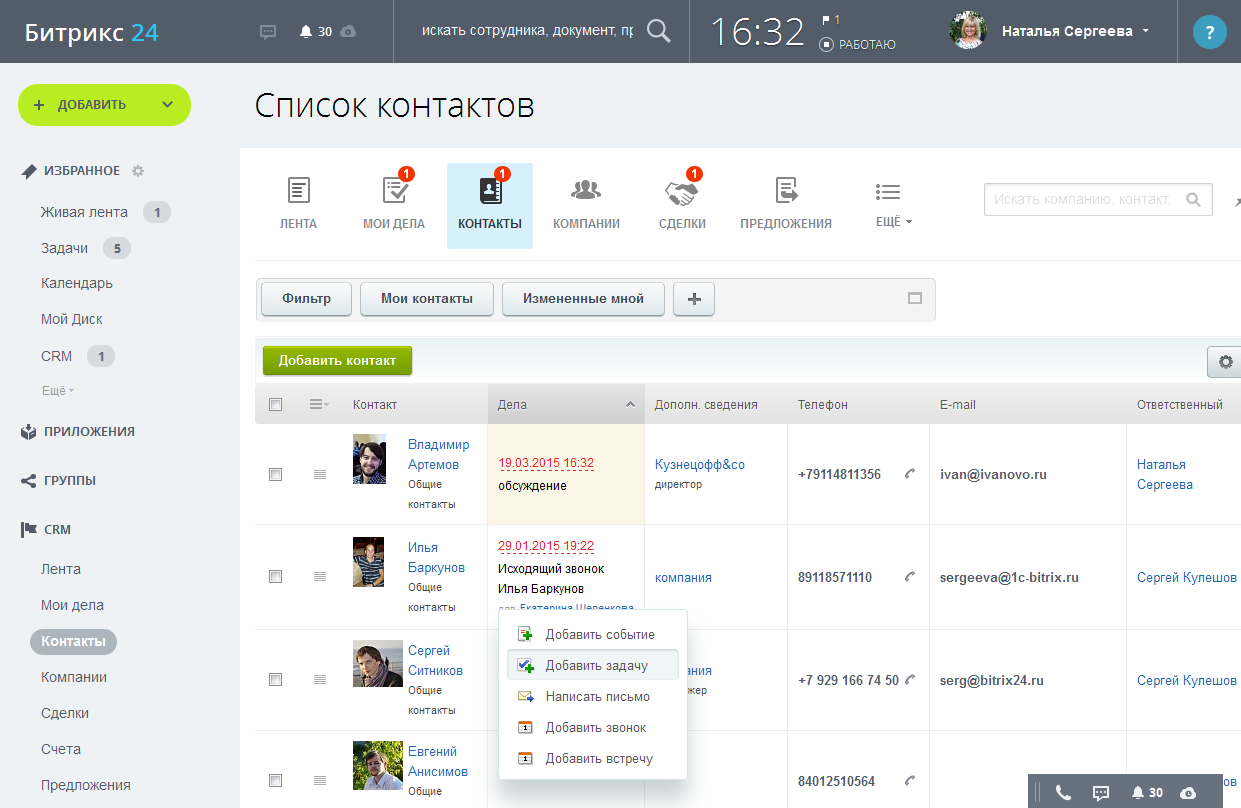
Task: Click the help question mark icon
Action: point(1209,32)
